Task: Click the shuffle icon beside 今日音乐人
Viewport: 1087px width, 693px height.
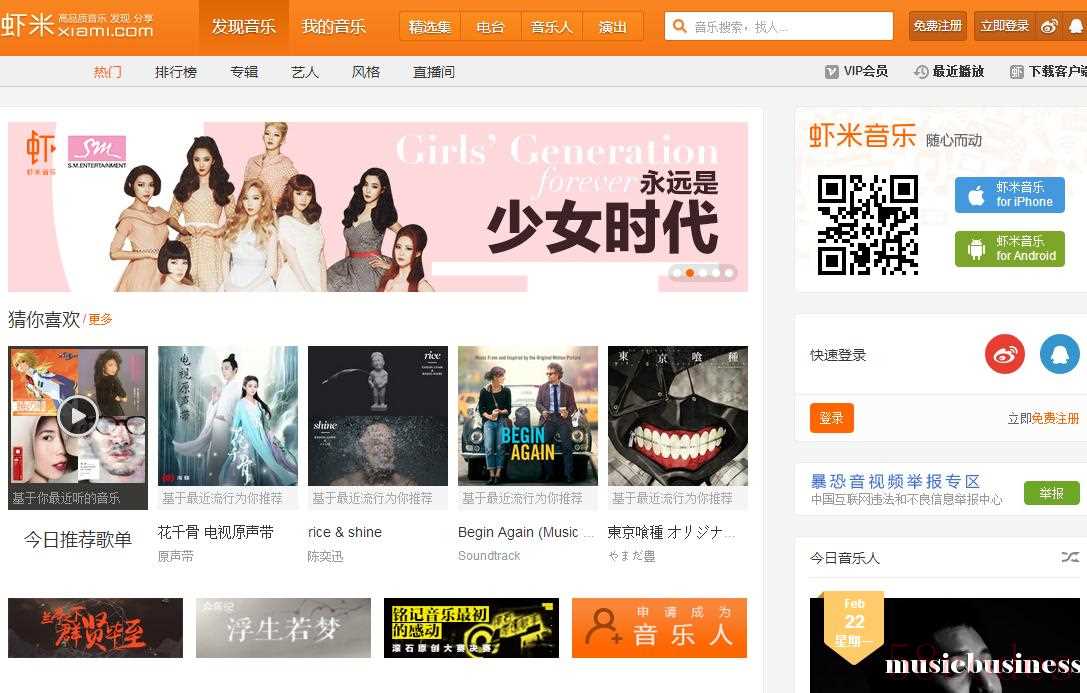Action: (x=1070, y=557)
